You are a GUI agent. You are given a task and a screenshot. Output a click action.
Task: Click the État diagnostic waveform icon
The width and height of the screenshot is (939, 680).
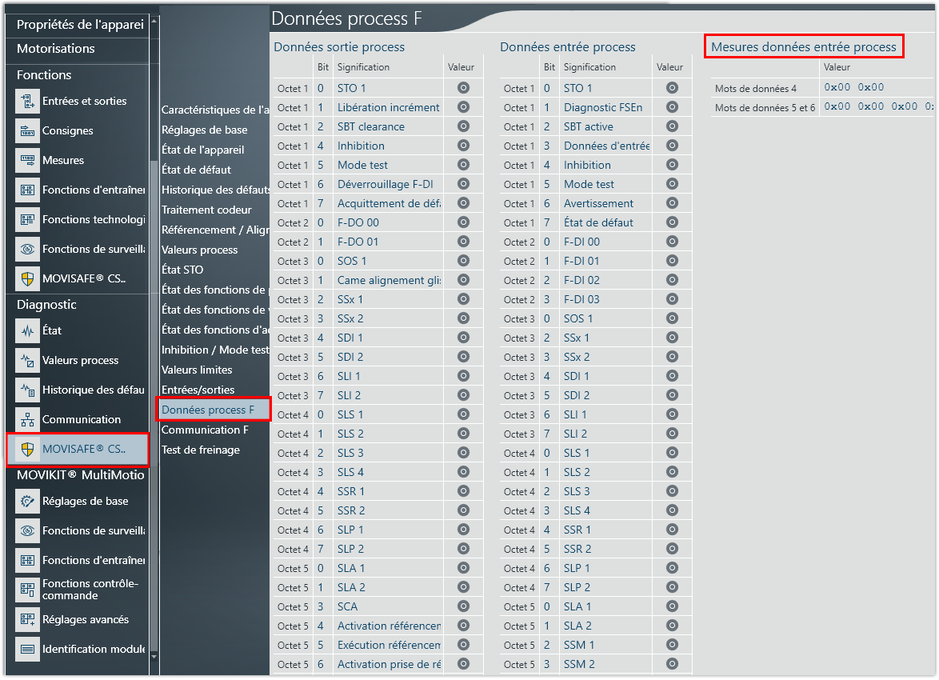click(27, 330)
